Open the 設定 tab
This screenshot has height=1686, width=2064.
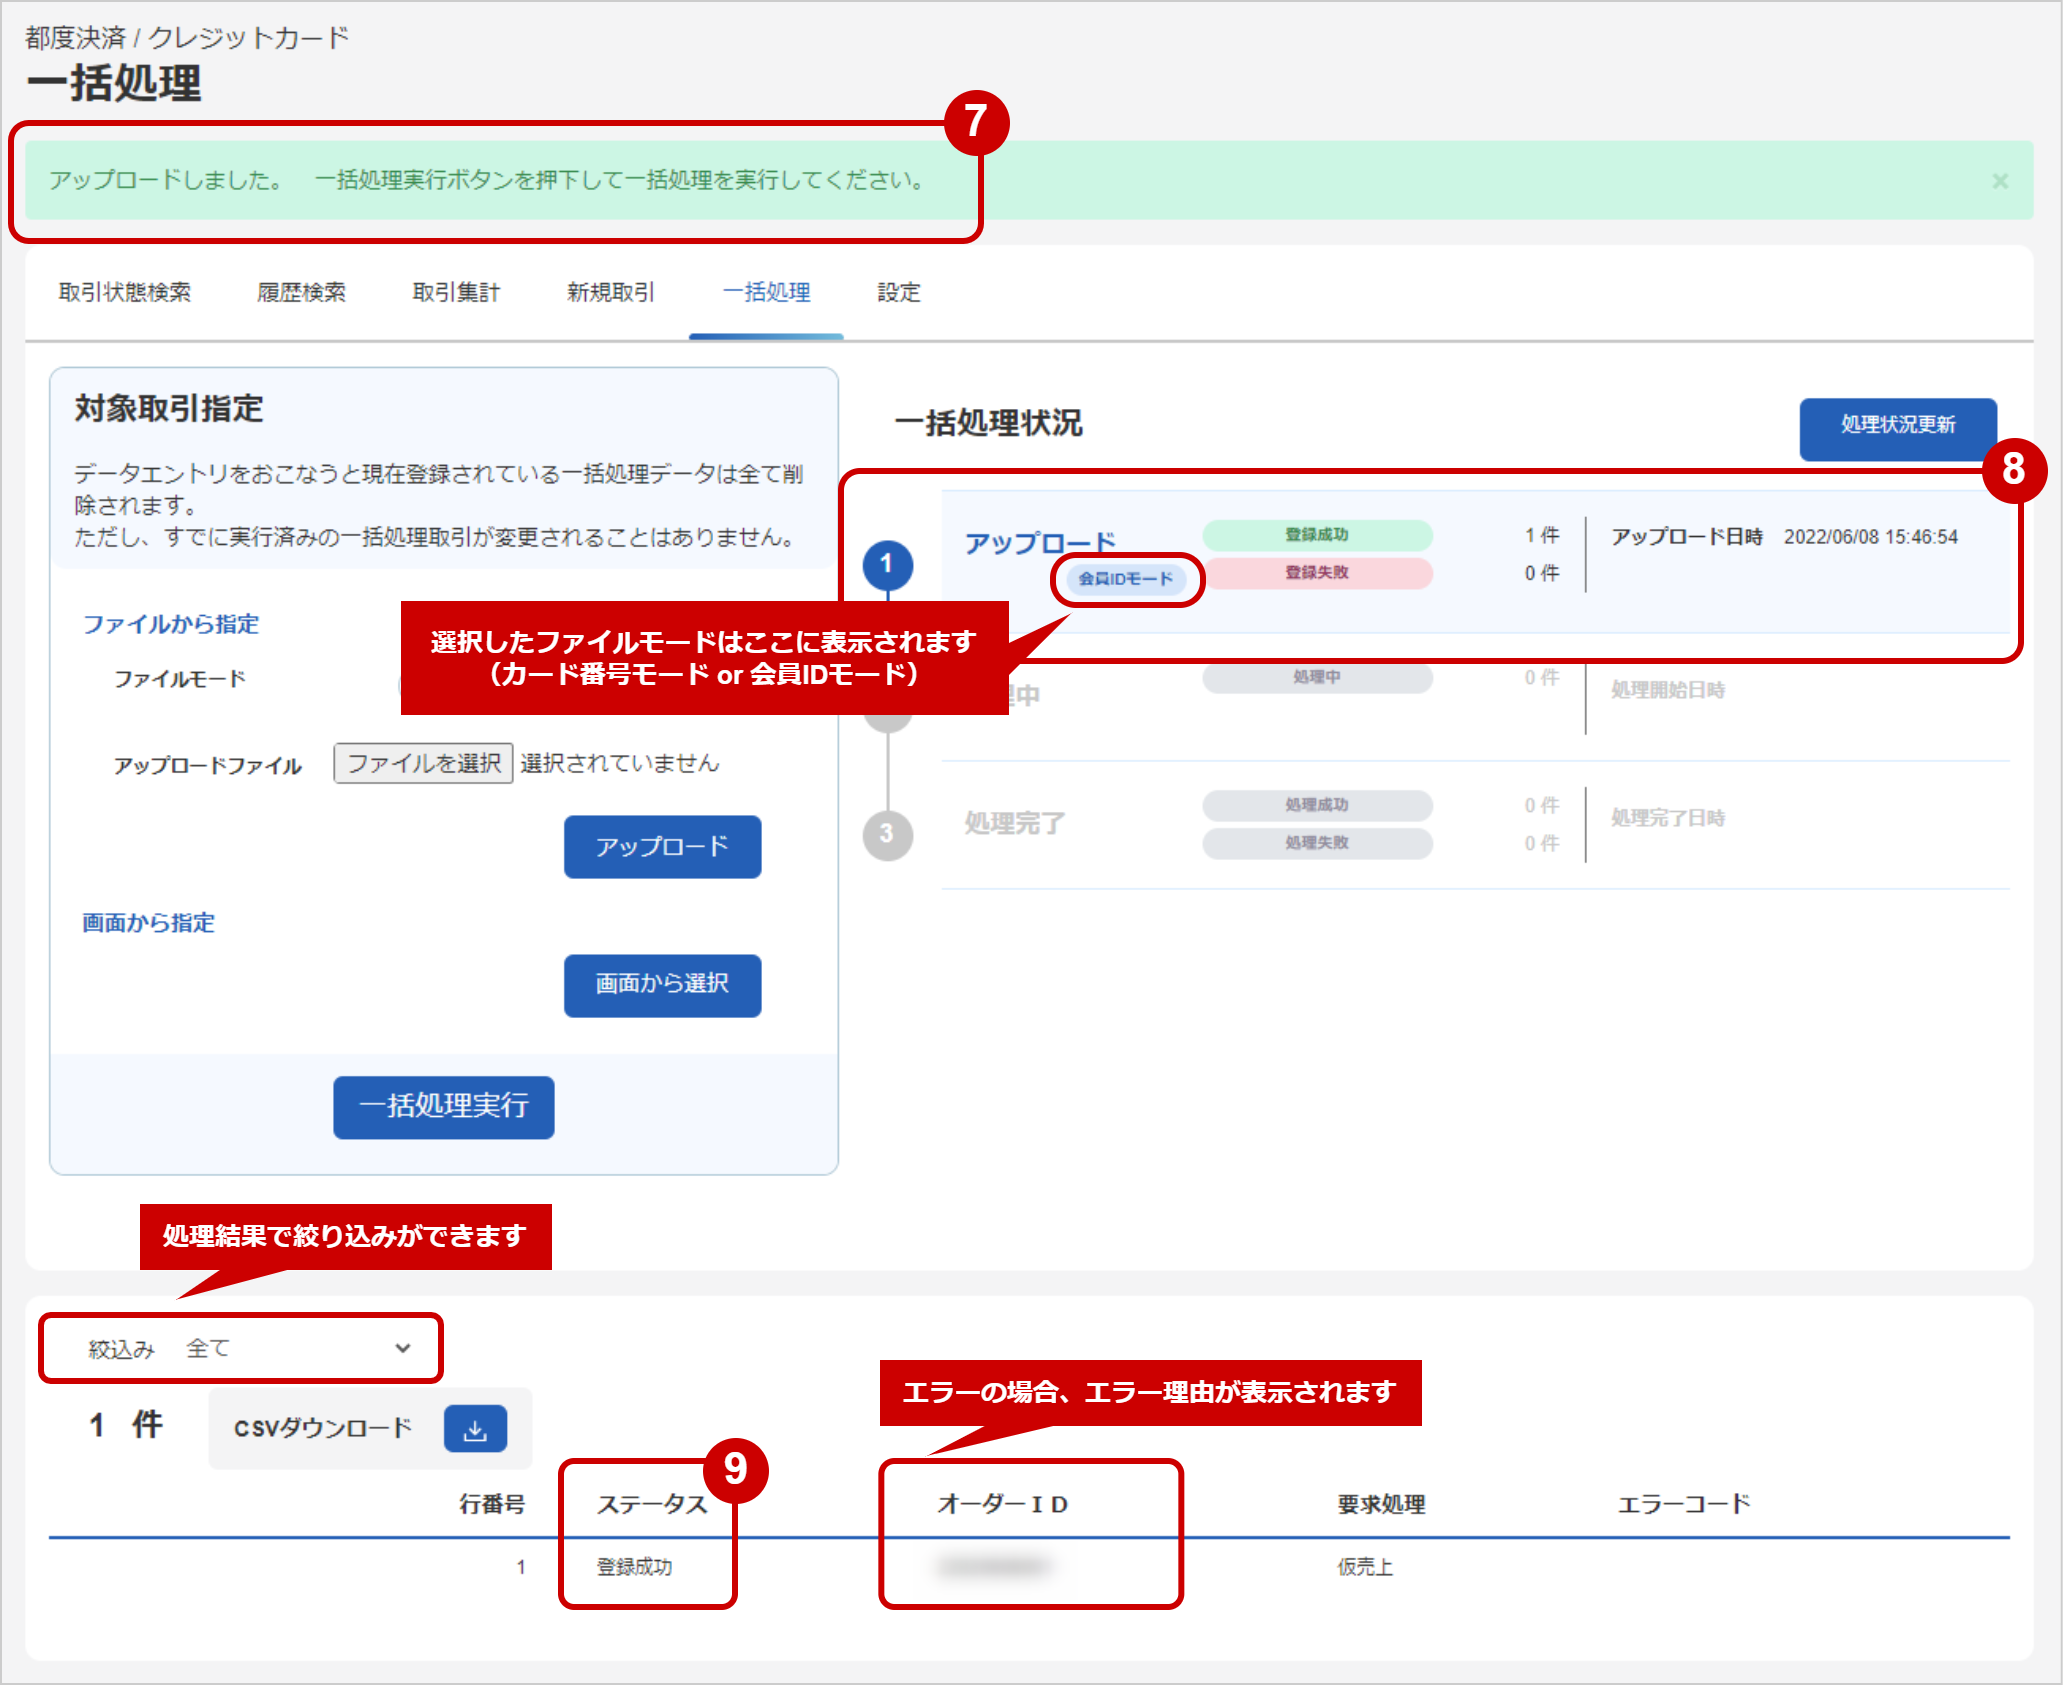[x=899, y=292]
